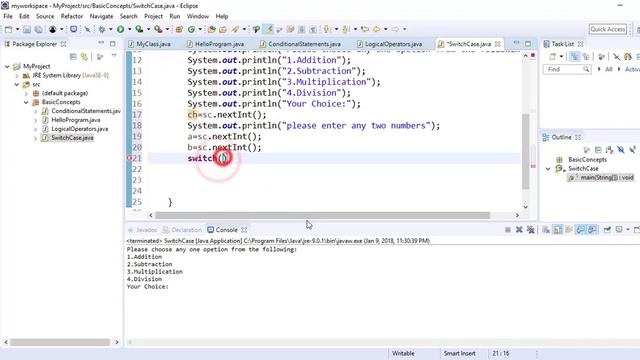The height and width of the screenshot is (360, 640).
Task: Click Remove Launch icon in Console
Action: coord(519,230)
